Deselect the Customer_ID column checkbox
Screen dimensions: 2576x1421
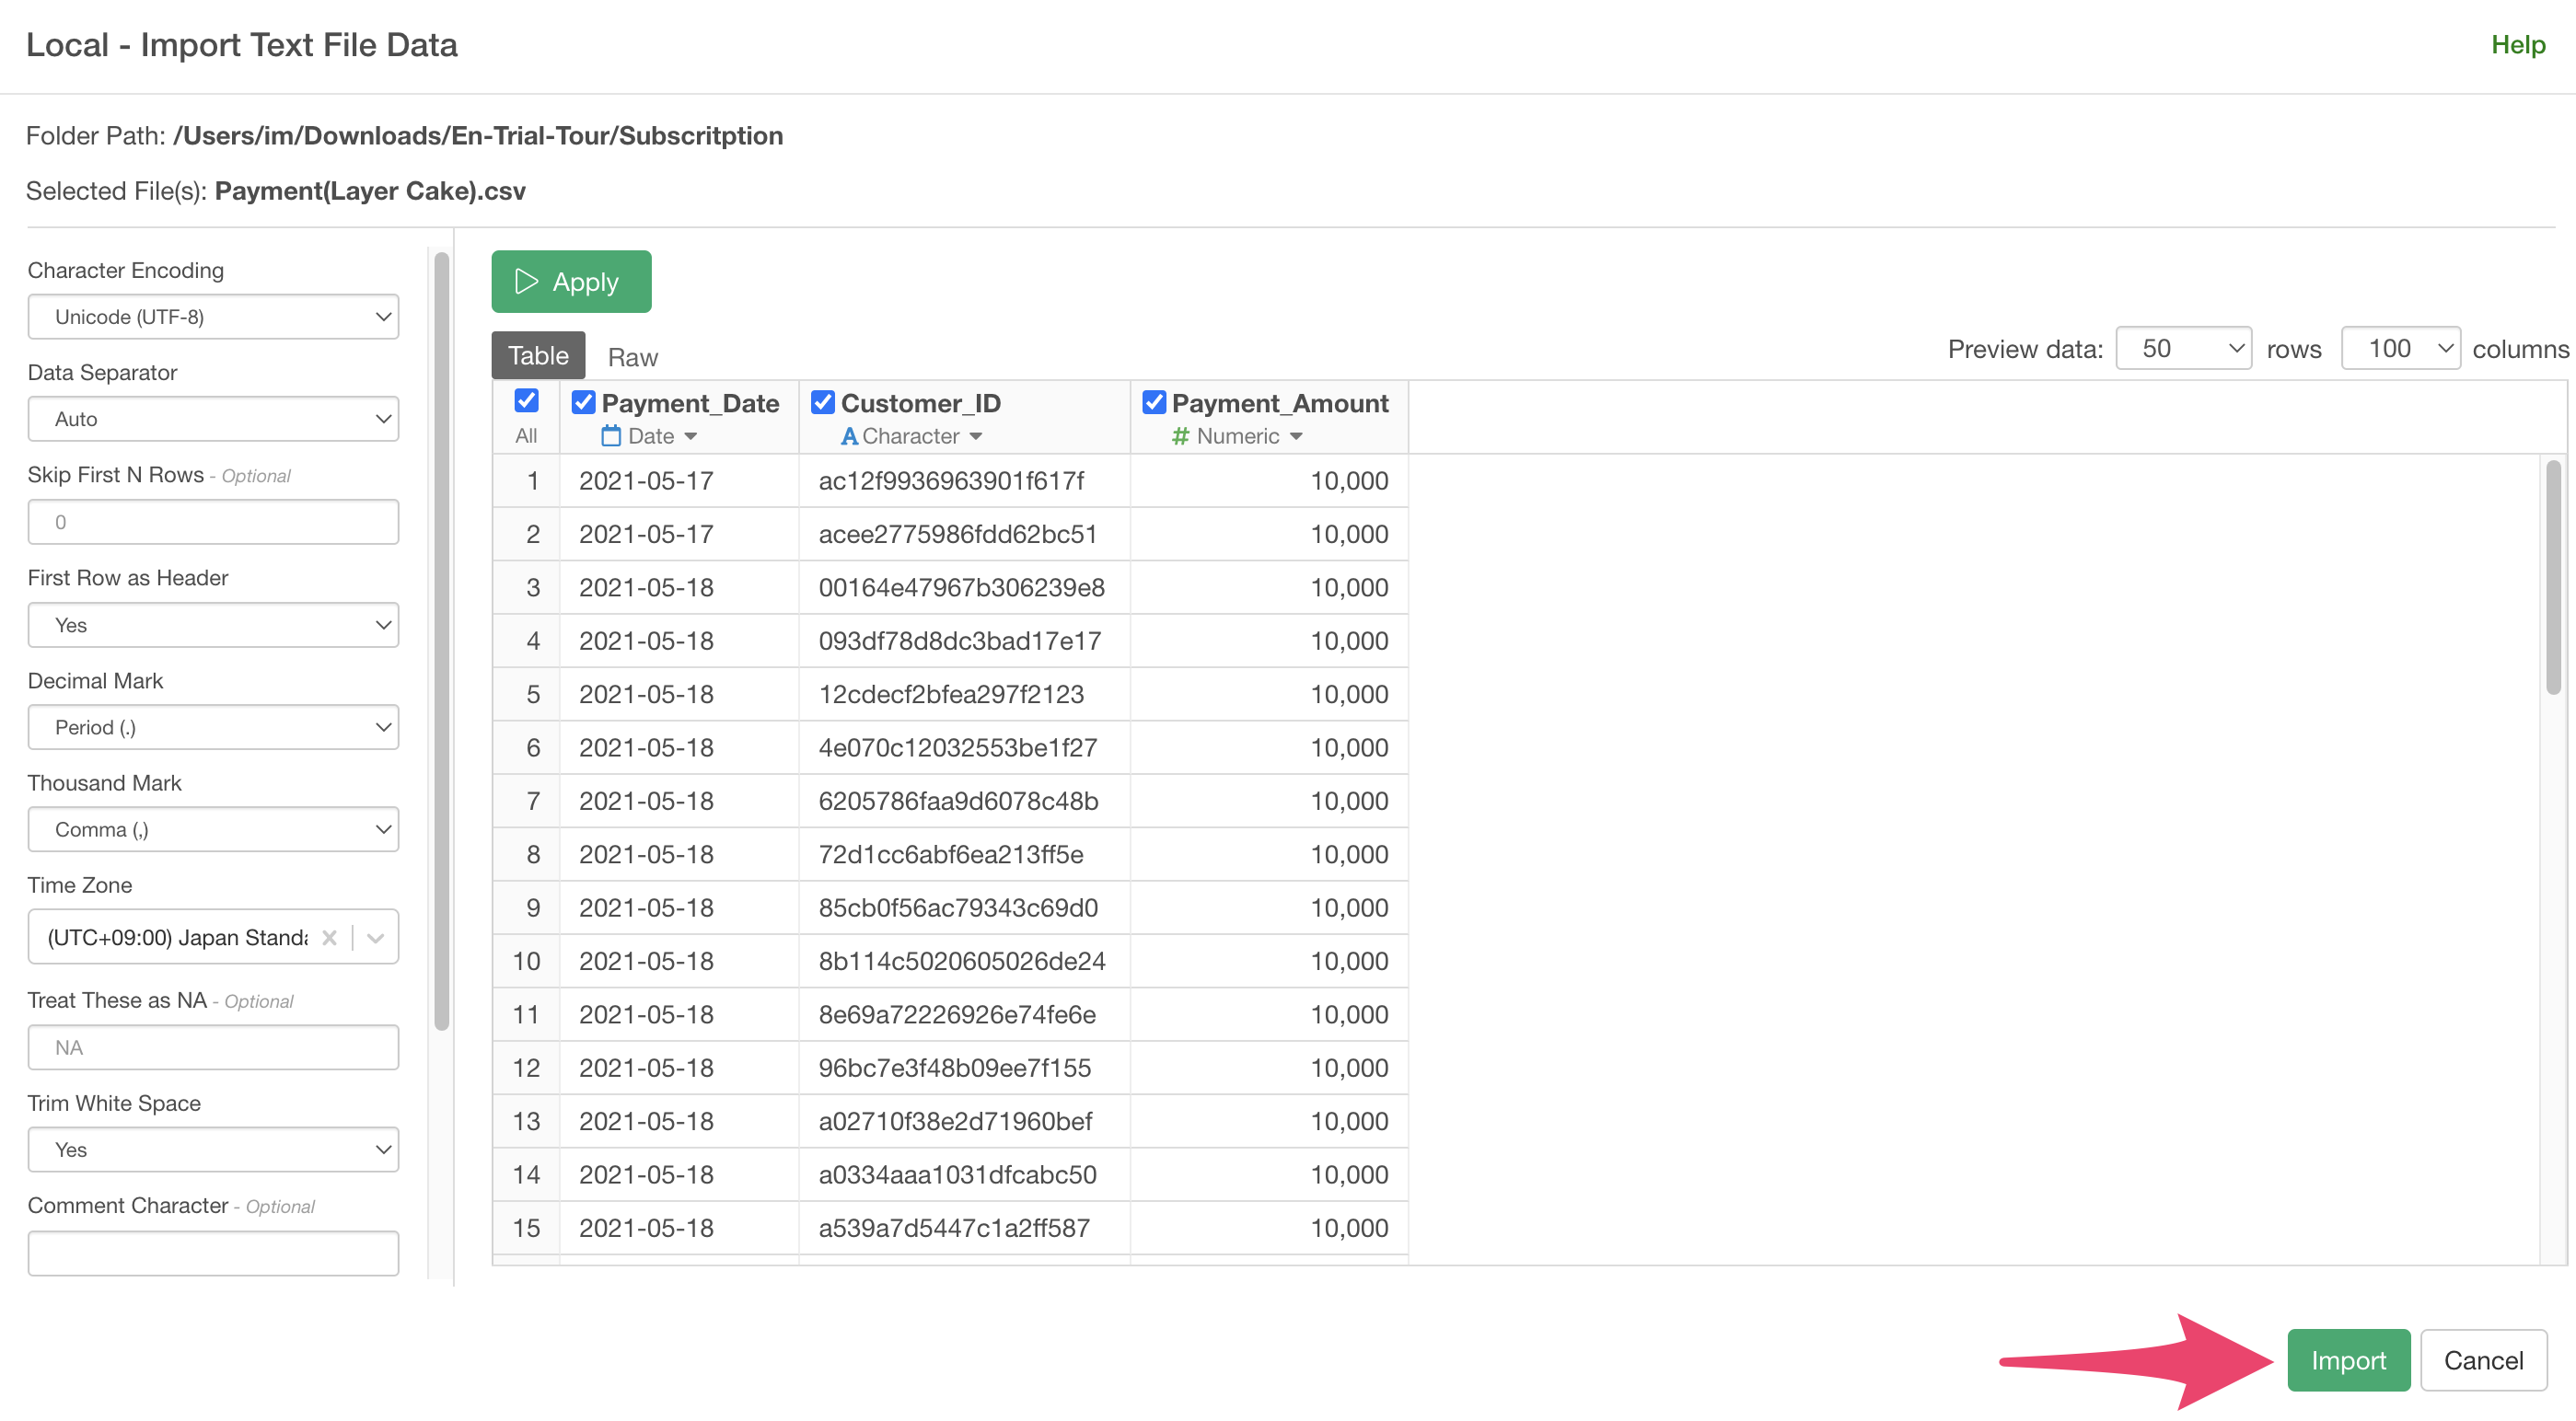[x=822, y=402]
